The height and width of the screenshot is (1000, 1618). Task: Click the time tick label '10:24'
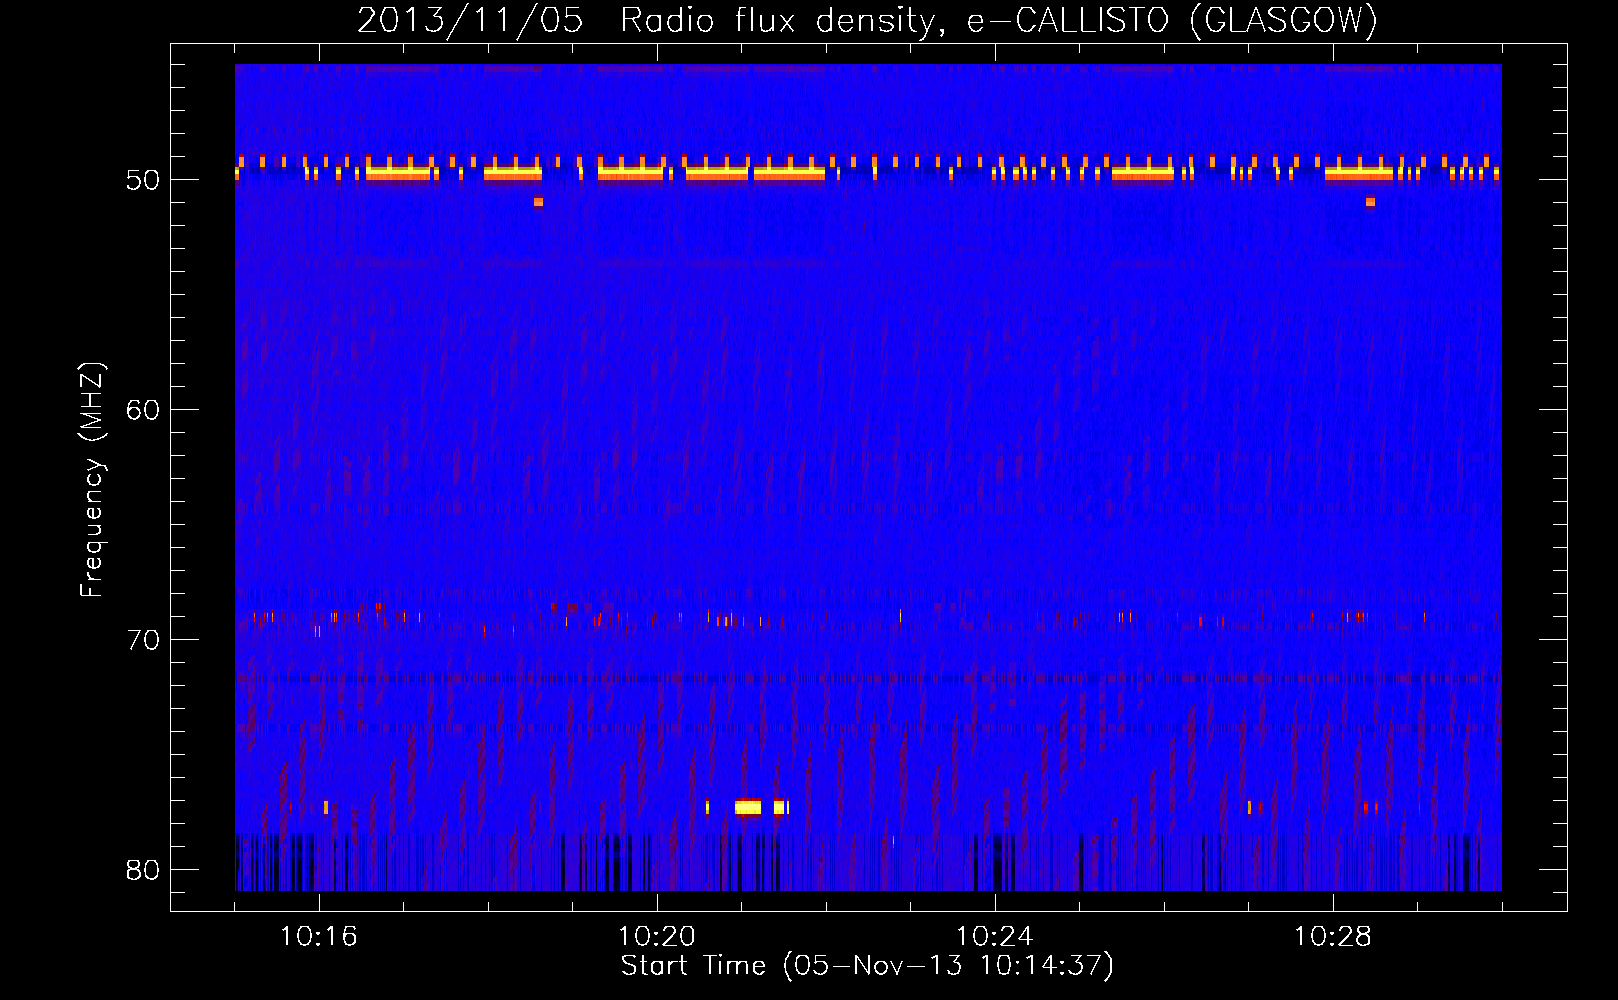[995, 937]
